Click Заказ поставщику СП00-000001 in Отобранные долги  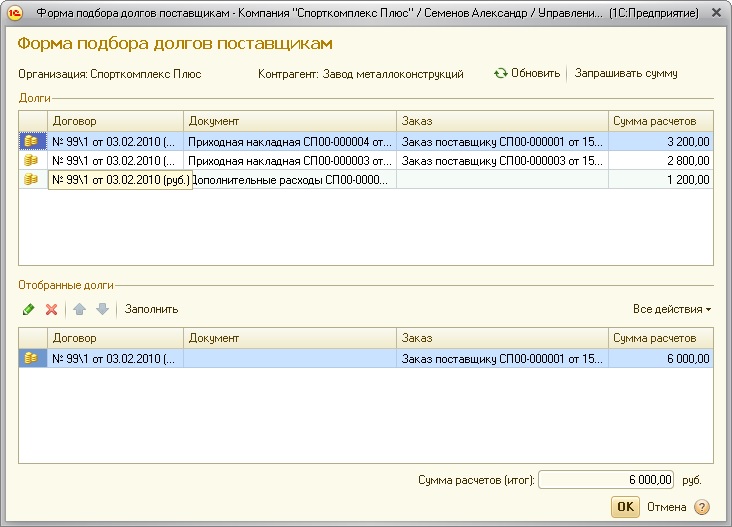coord(502,358)
